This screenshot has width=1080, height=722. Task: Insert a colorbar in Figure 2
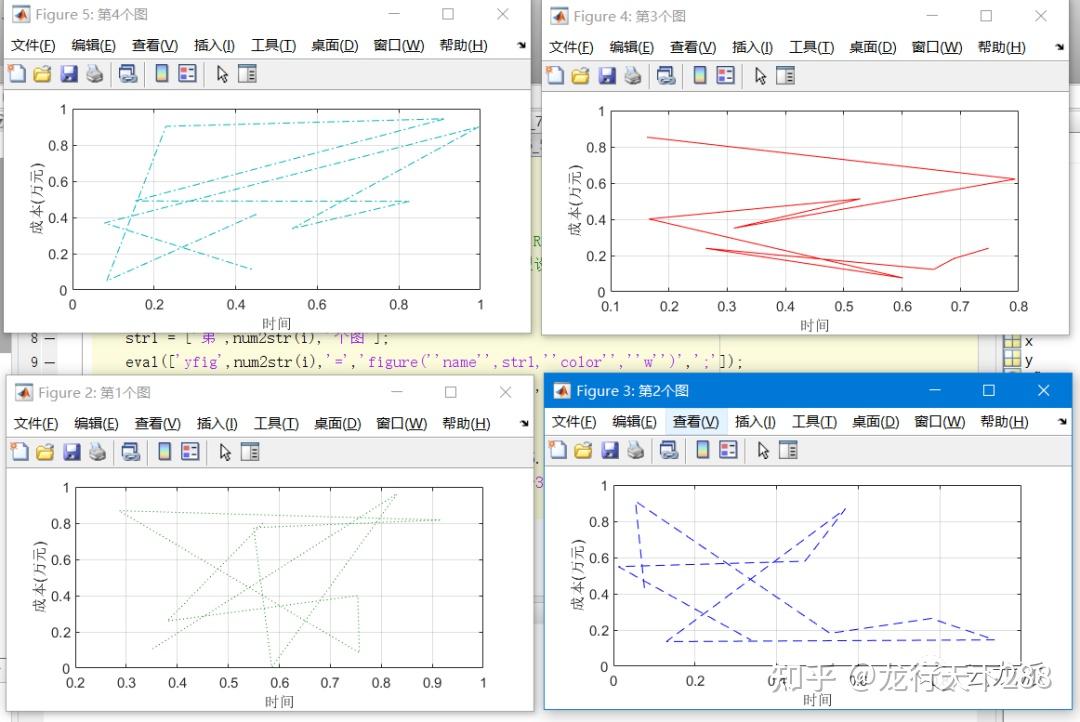click(x=161, y=452)
